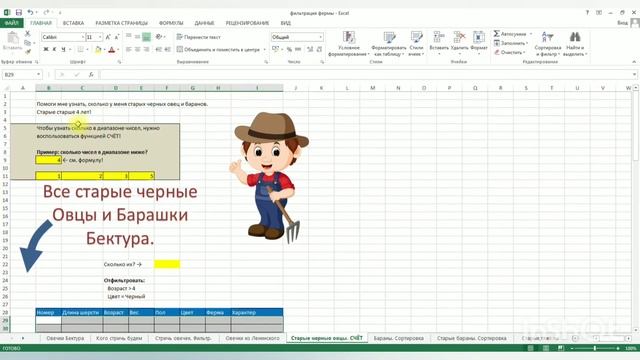
Task: Open the fill color dropdown arrow
Action: click(x=104, y=50)
